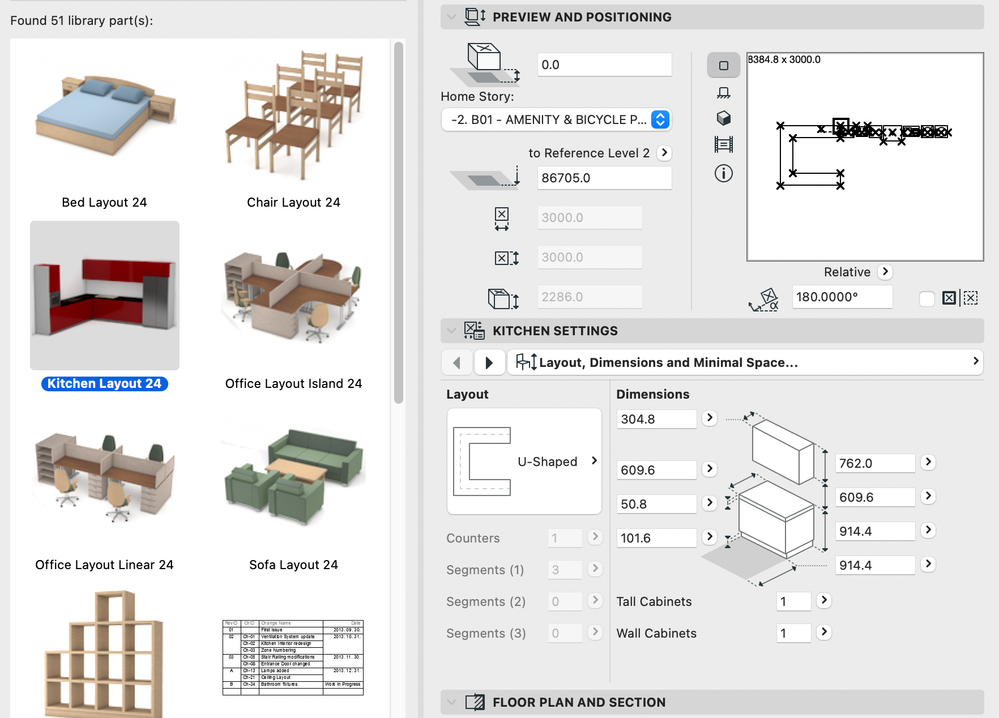Collapse Preview and Positioning panel
This screenshot has height=718, width=999.
(x=452, y=17)
